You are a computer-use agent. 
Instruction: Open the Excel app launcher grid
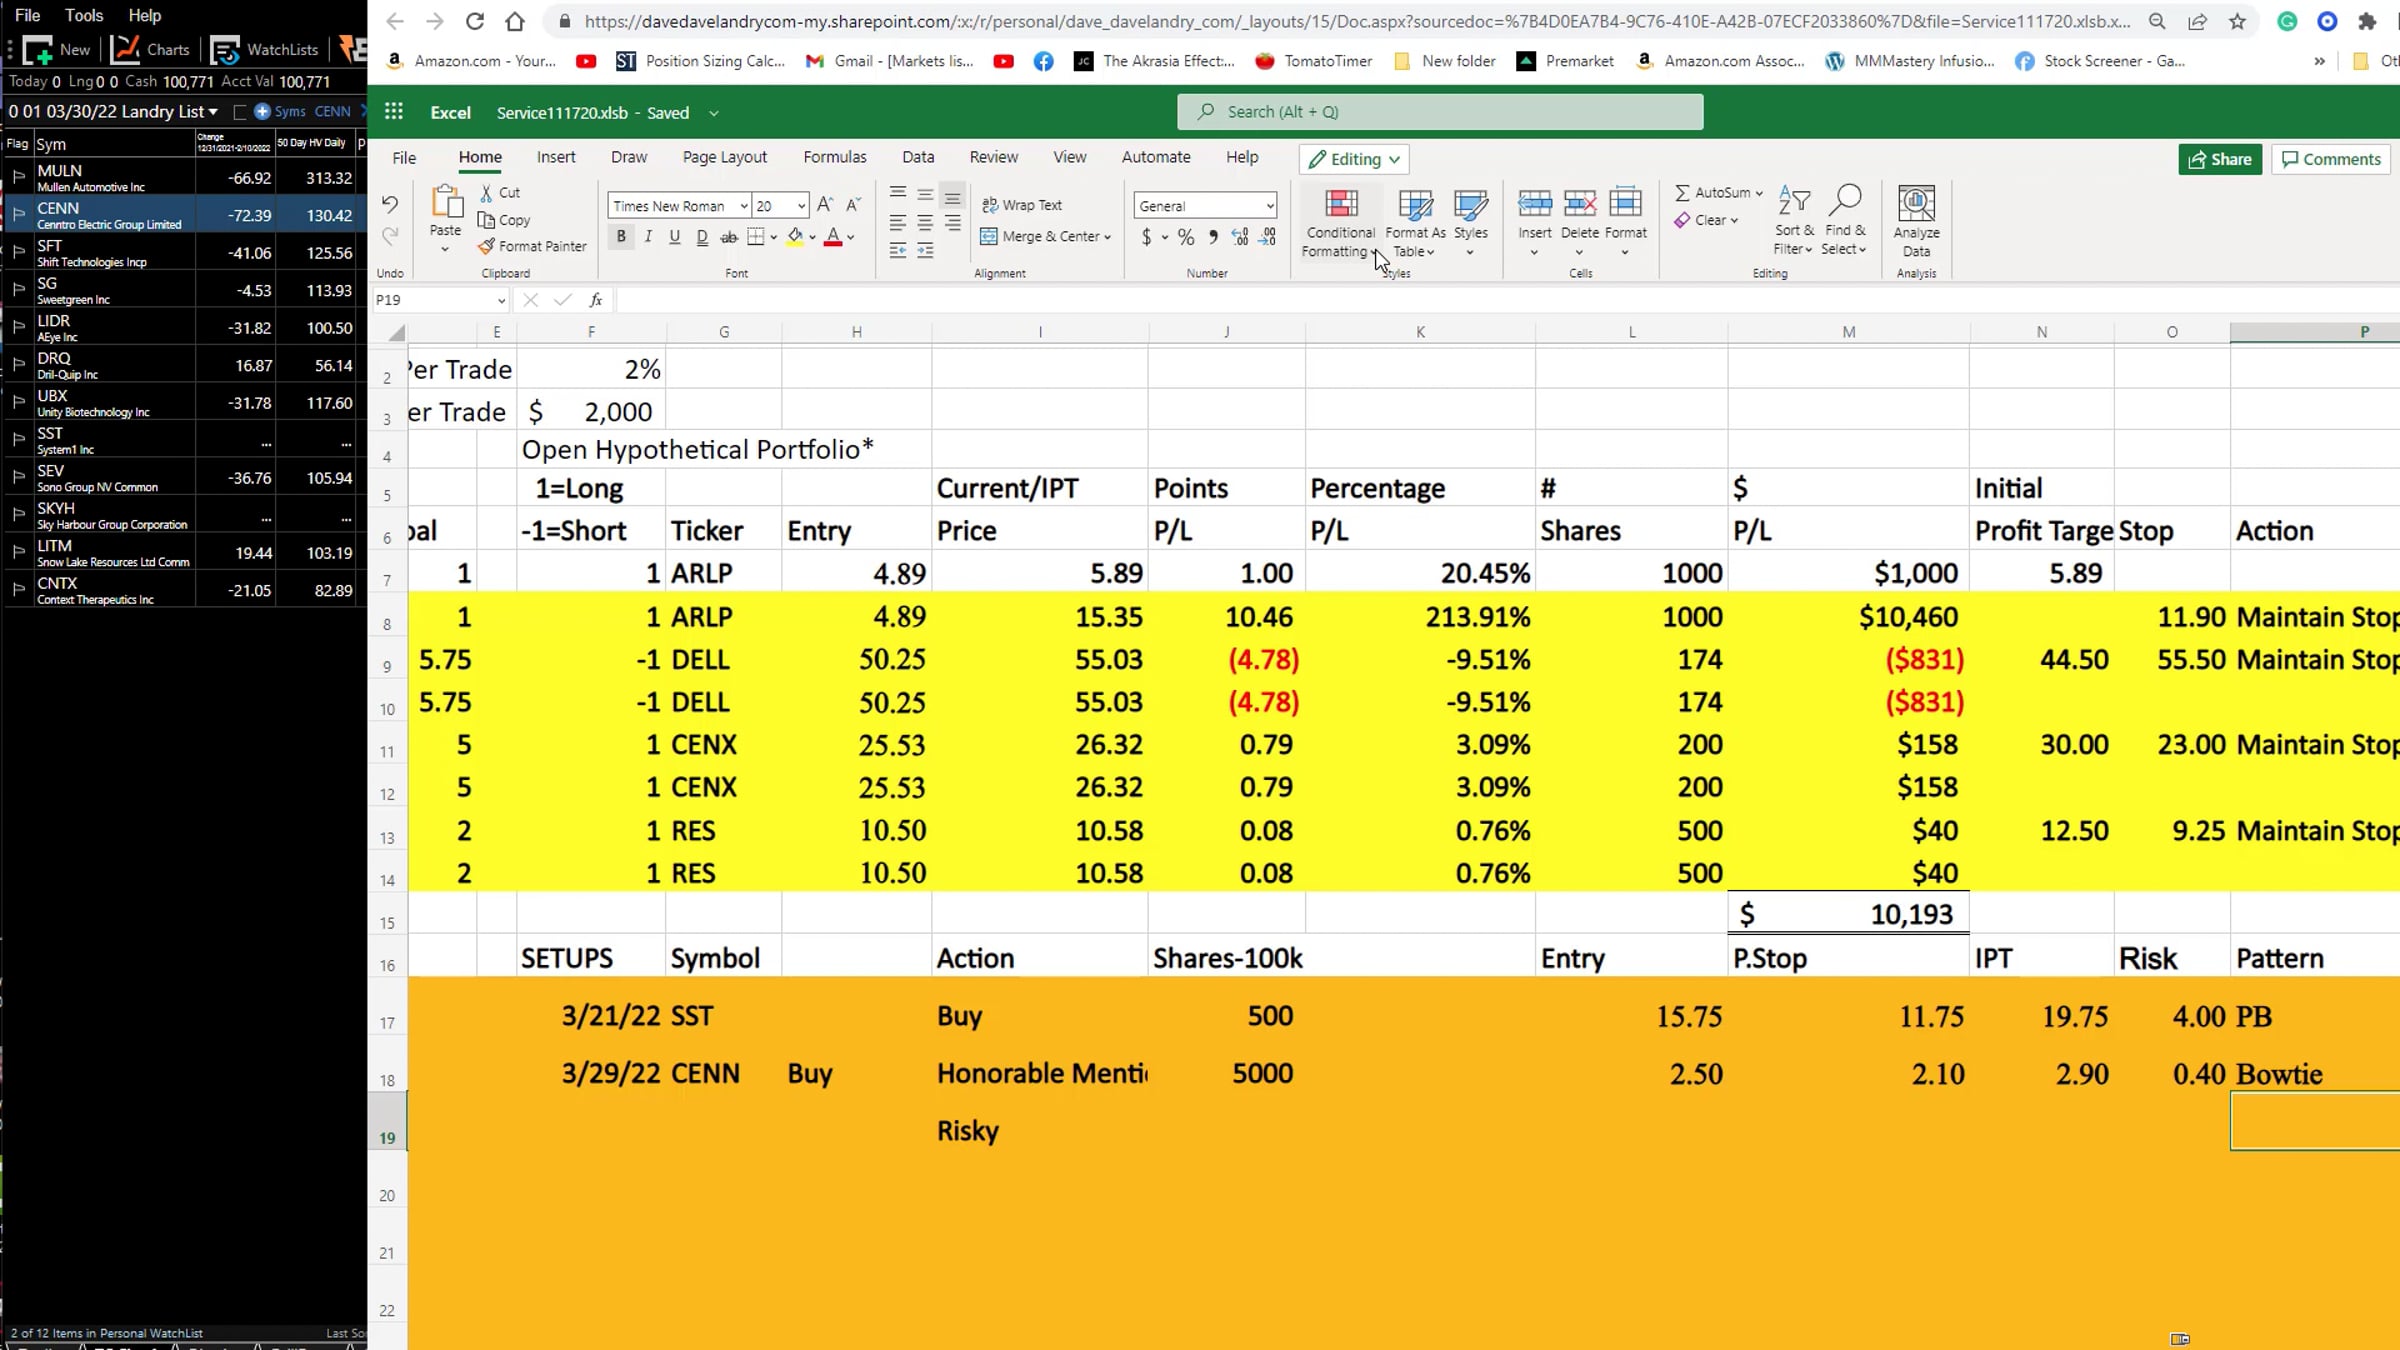394,112
